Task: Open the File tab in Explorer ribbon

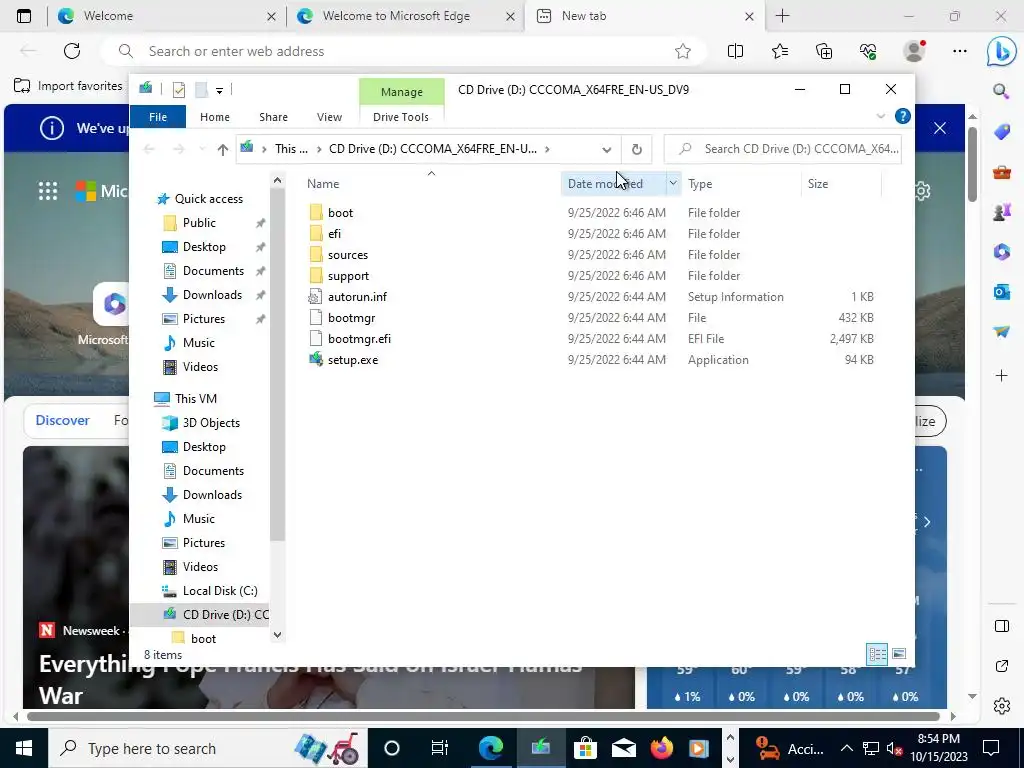Action: click(157, 117)
